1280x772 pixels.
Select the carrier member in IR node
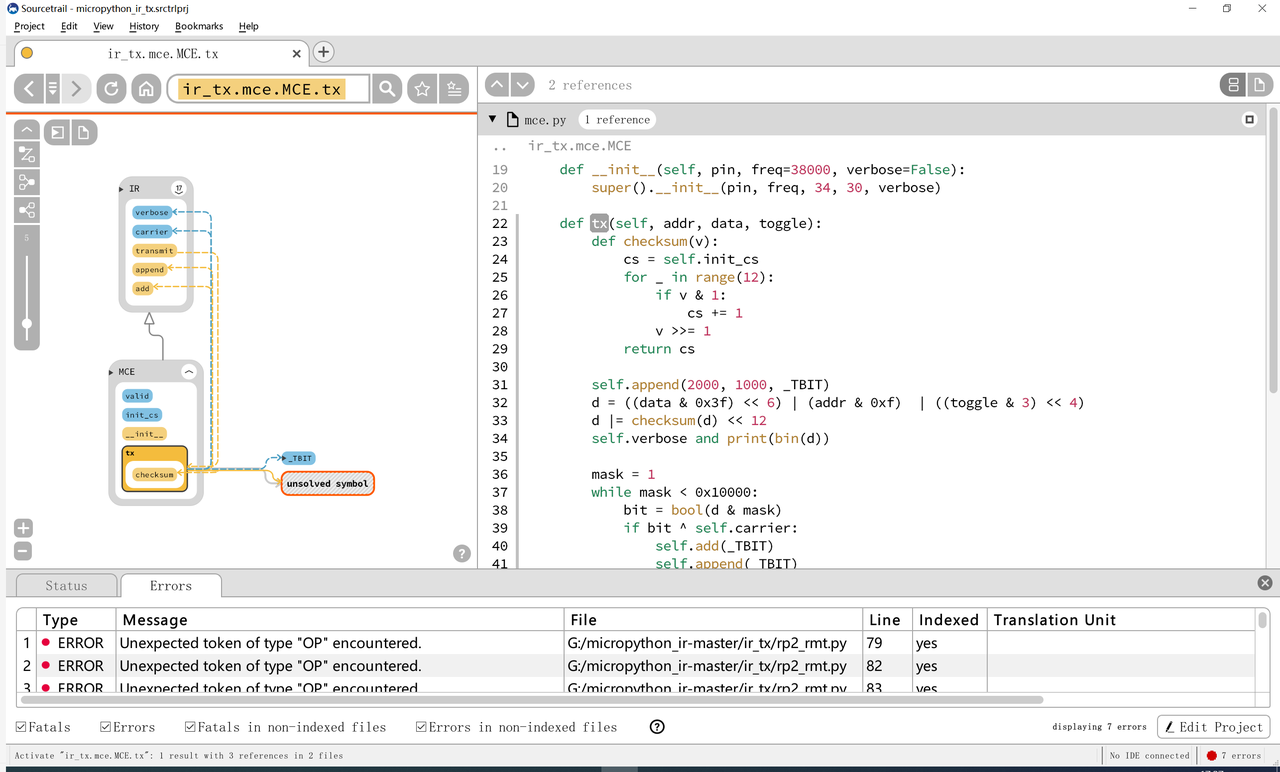pos(152,231)
